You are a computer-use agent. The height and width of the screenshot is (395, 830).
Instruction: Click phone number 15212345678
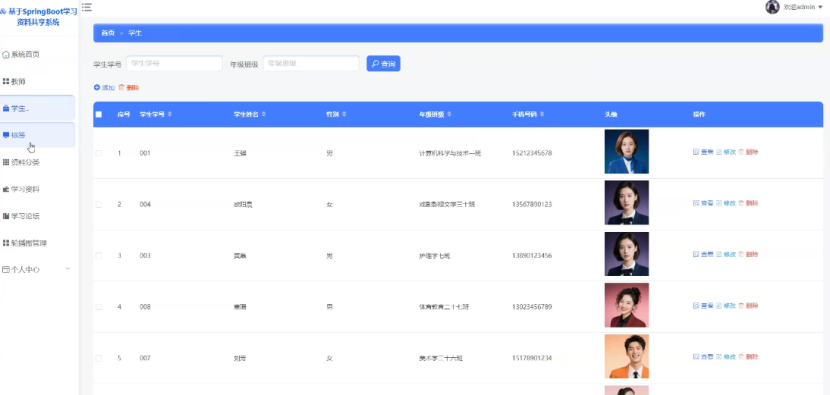(x=532, y=153)
